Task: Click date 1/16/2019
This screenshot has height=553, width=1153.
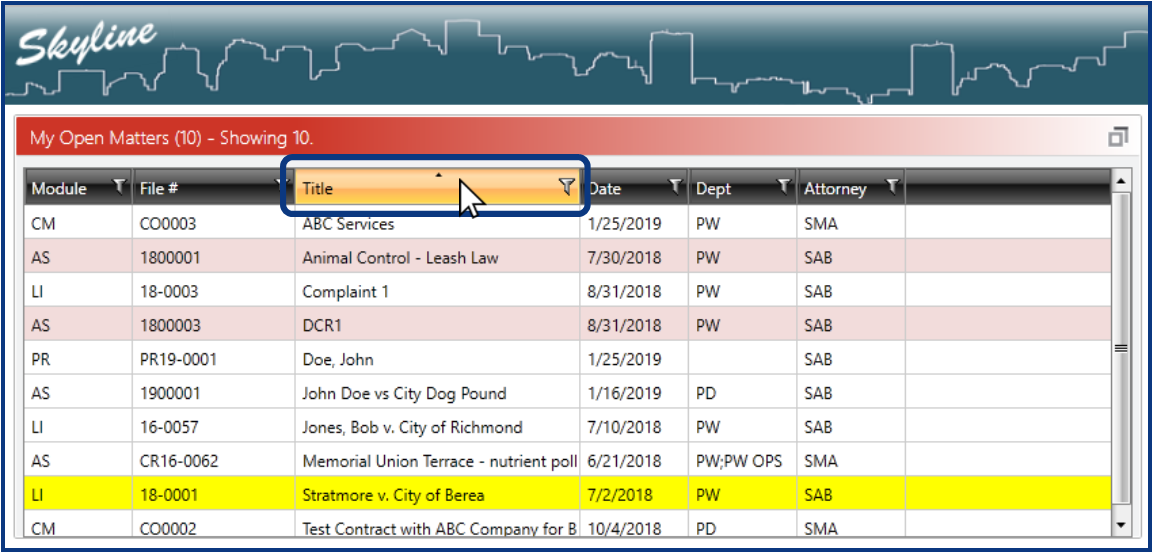Action: point(624,393)
